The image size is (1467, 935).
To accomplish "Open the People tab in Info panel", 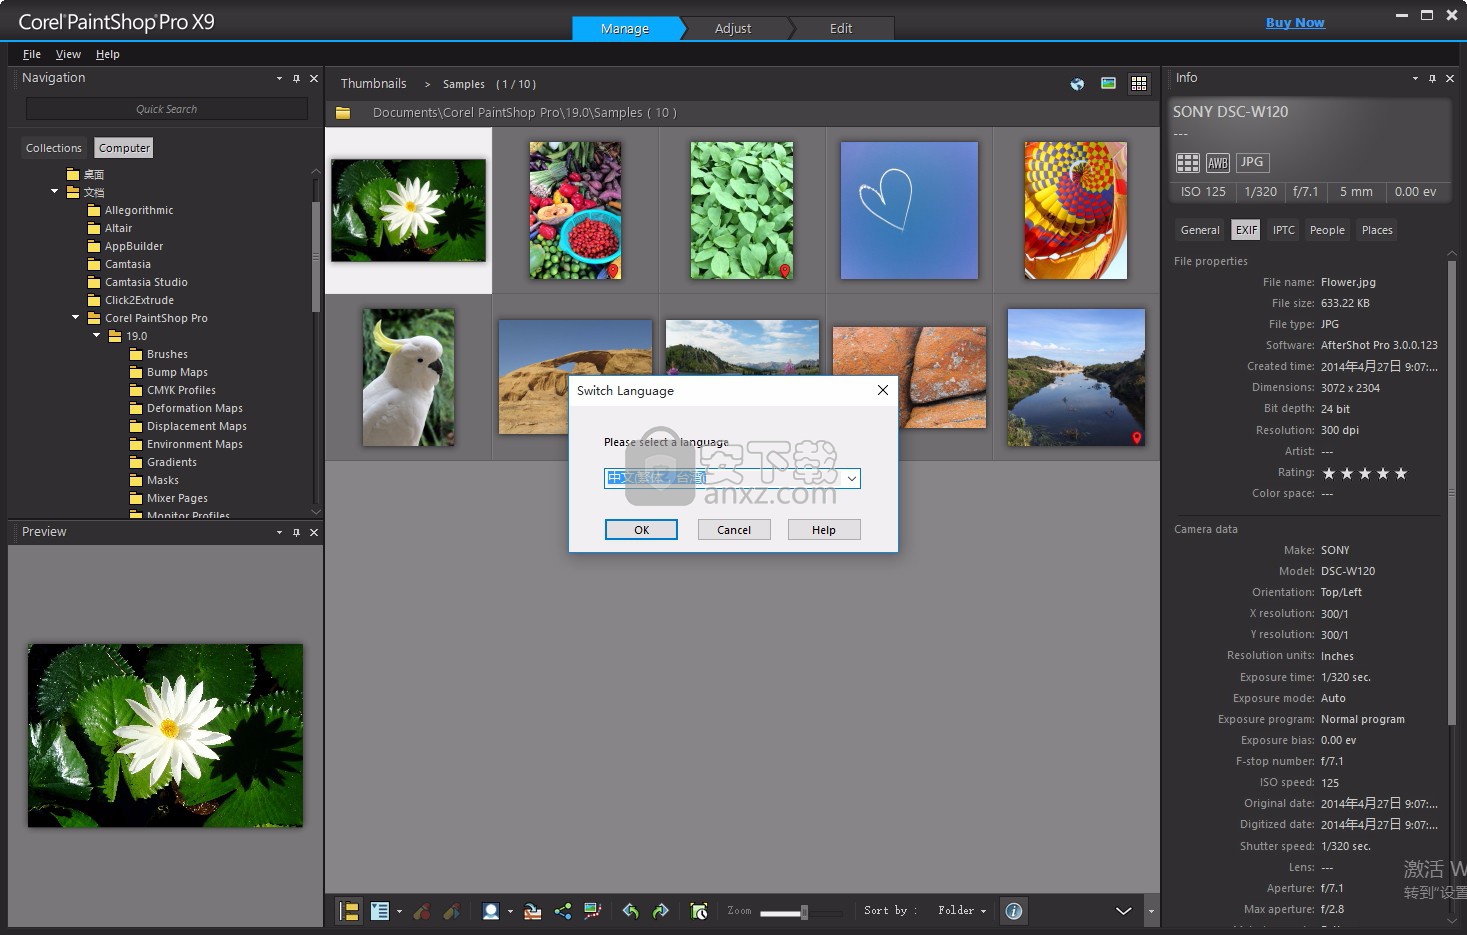I will click(x=1327, y=230).
